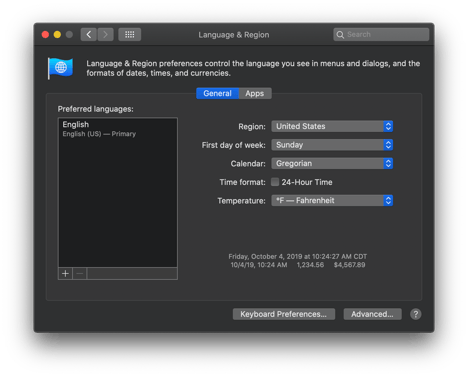Go forward with the right chevron button
Screen dimensions: 468x377
(x=105, y=35)
